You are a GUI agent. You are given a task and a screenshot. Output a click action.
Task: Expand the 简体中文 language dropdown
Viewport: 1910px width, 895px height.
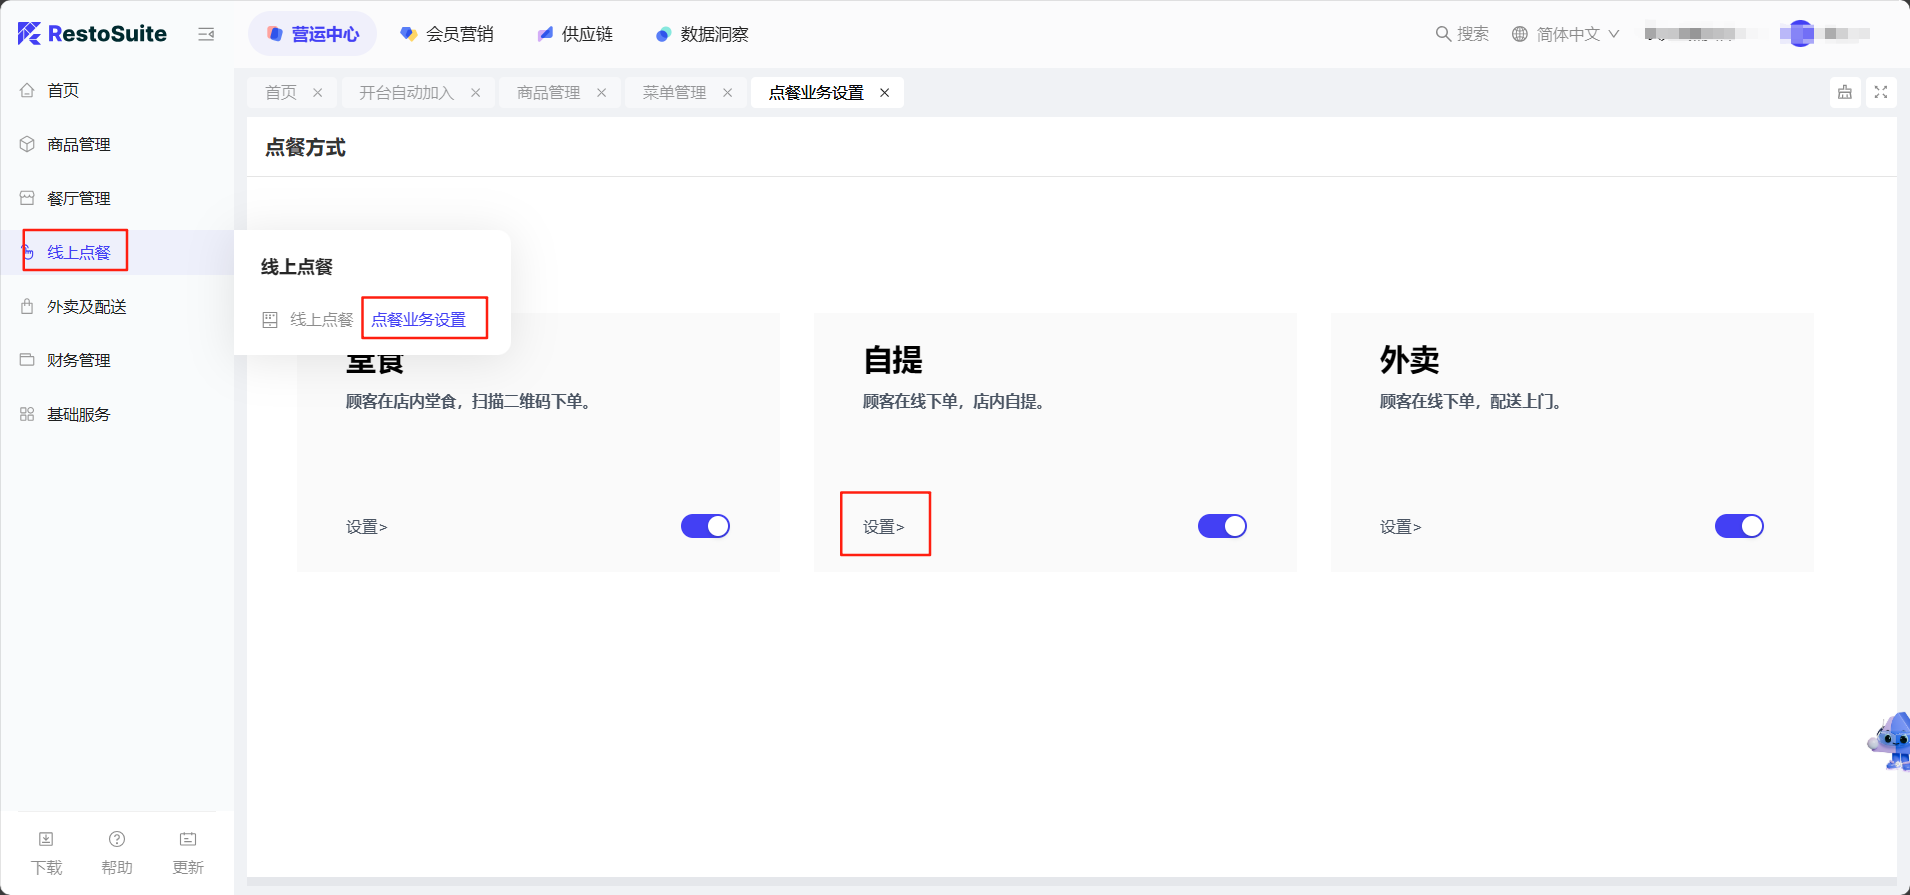(x=1566, y=34)
